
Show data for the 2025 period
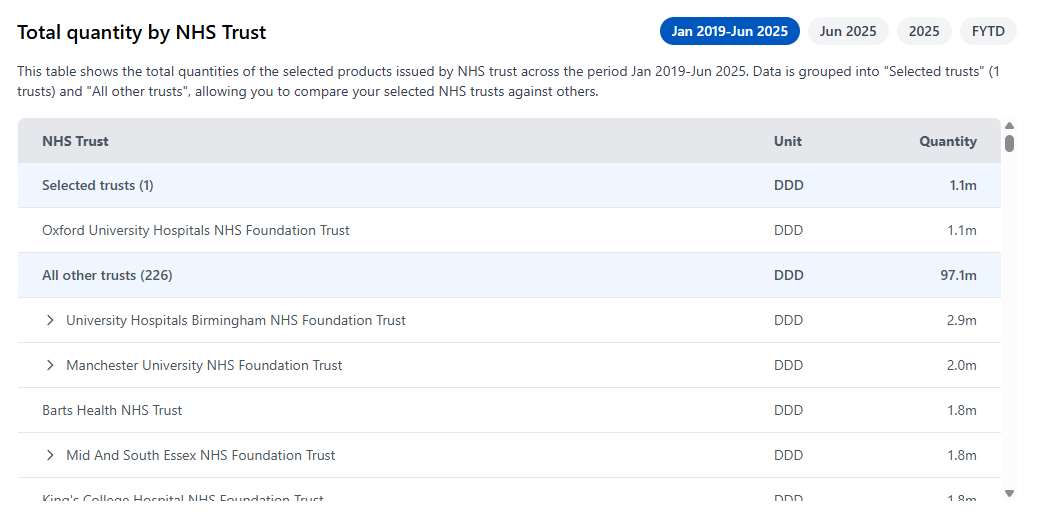coord(923,31)
